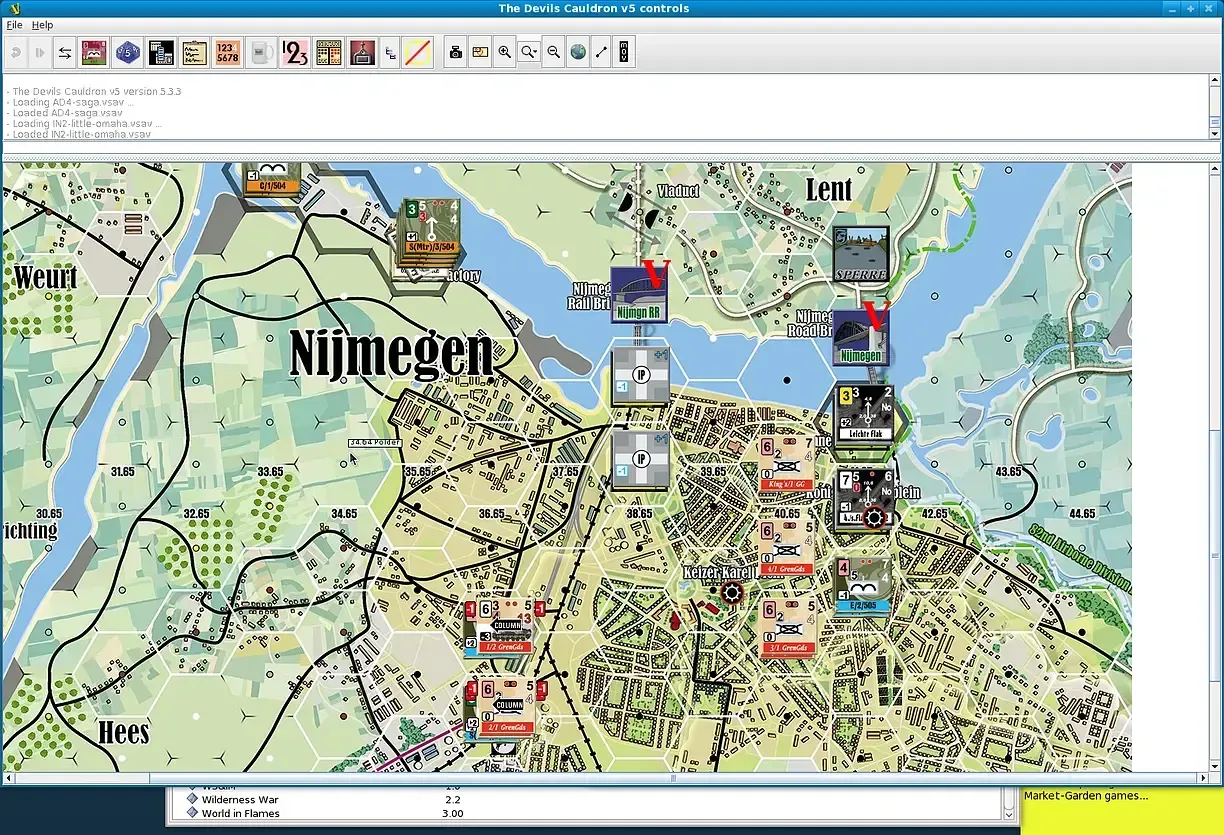
Task: Click the black gear marker at Keizer Karel
Action: coord(732,594)
